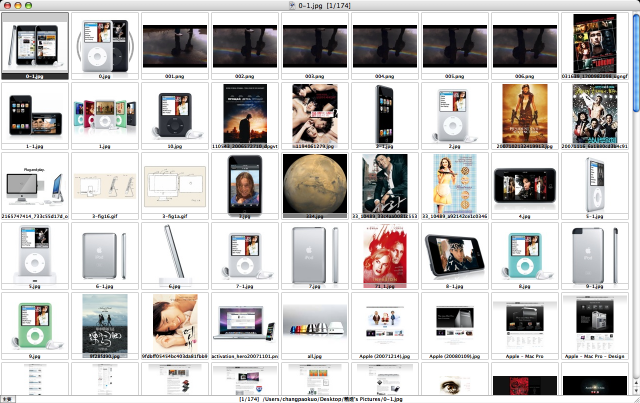
Task: Open the 001.png thumbnail
Action: (x=175, y=46)
